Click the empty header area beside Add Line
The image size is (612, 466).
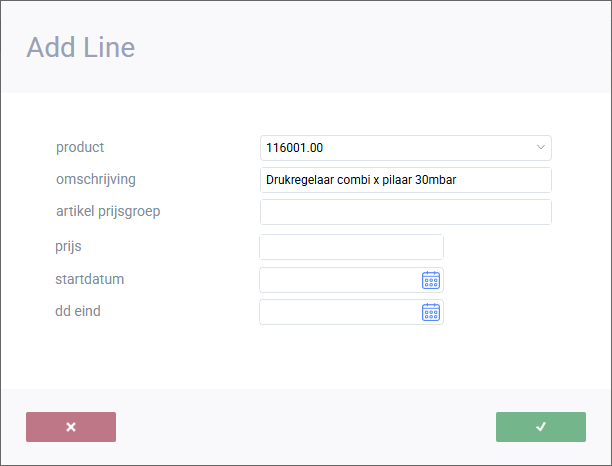pos(380,47)
